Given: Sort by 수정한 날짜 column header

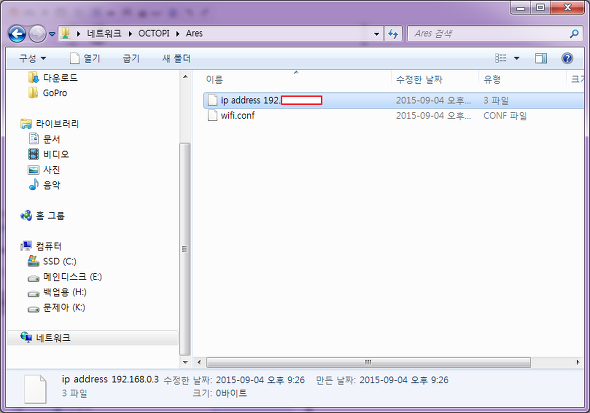Looking at the screenshot, I should click(x=420, y=80).
